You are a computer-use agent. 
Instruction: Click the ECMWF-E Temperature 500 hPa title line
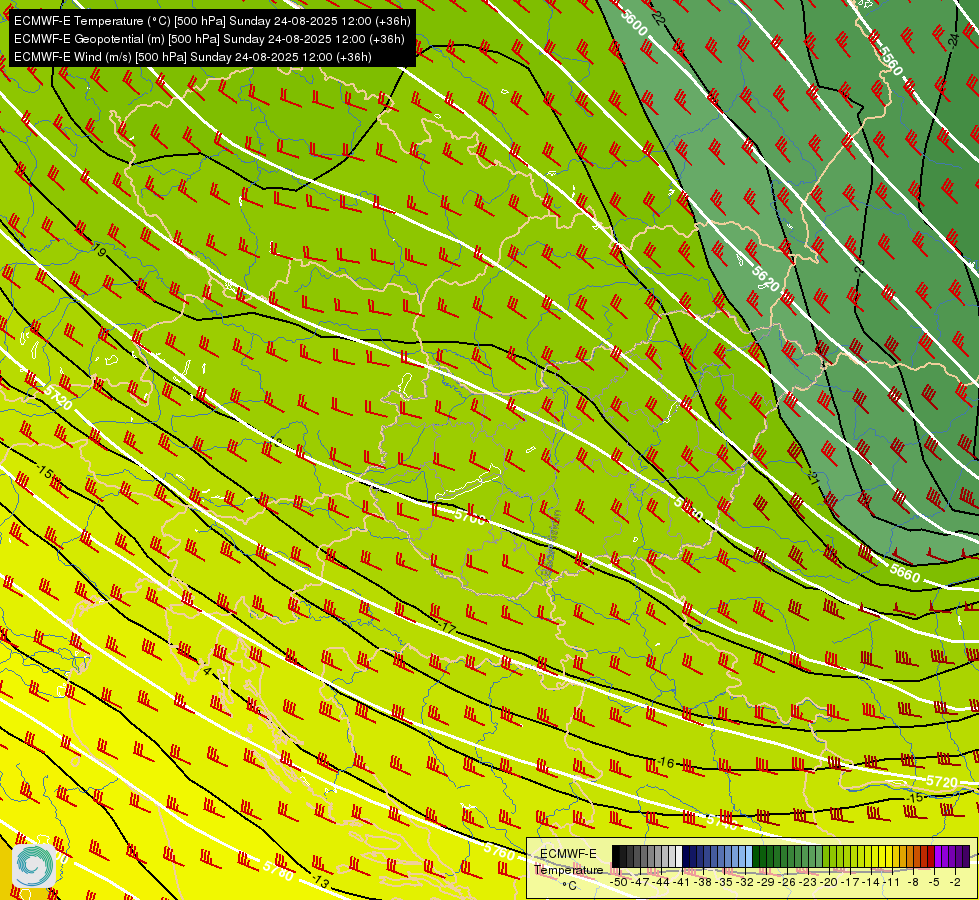point(212,21)
